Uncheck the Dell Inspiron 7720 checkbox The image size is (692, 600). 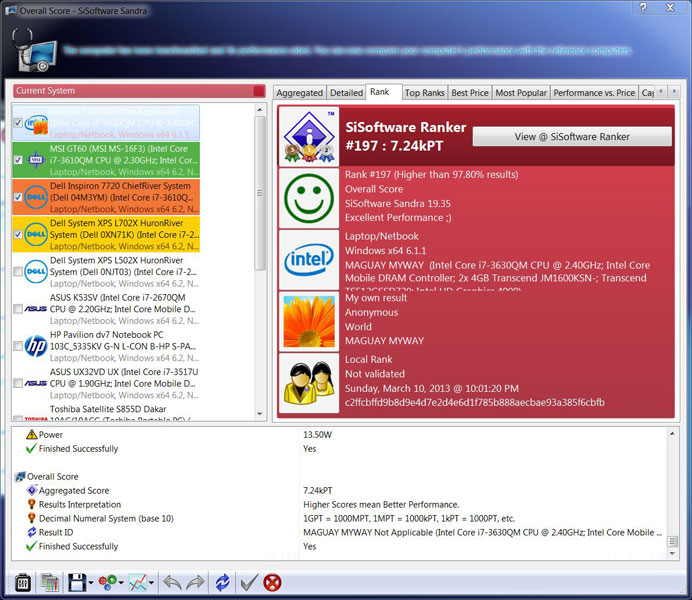19,197
